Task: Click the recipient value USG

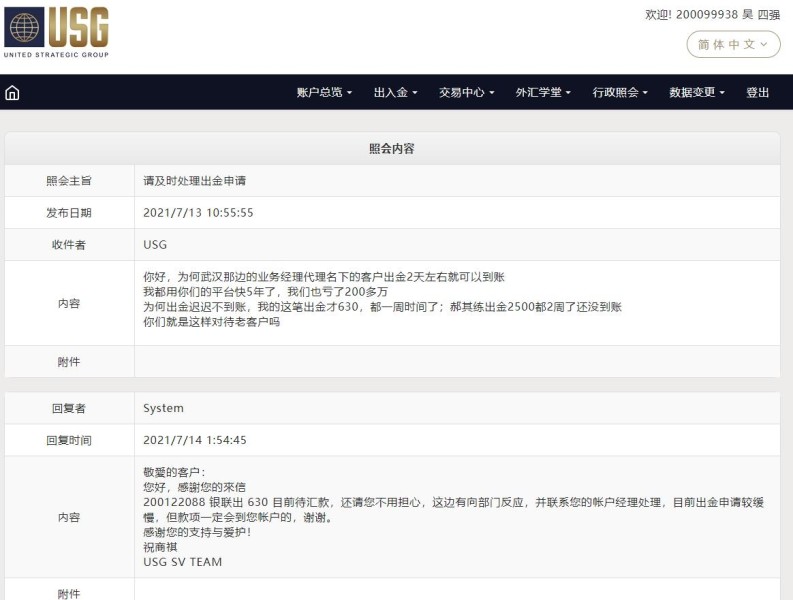Action: coord(155,245)
